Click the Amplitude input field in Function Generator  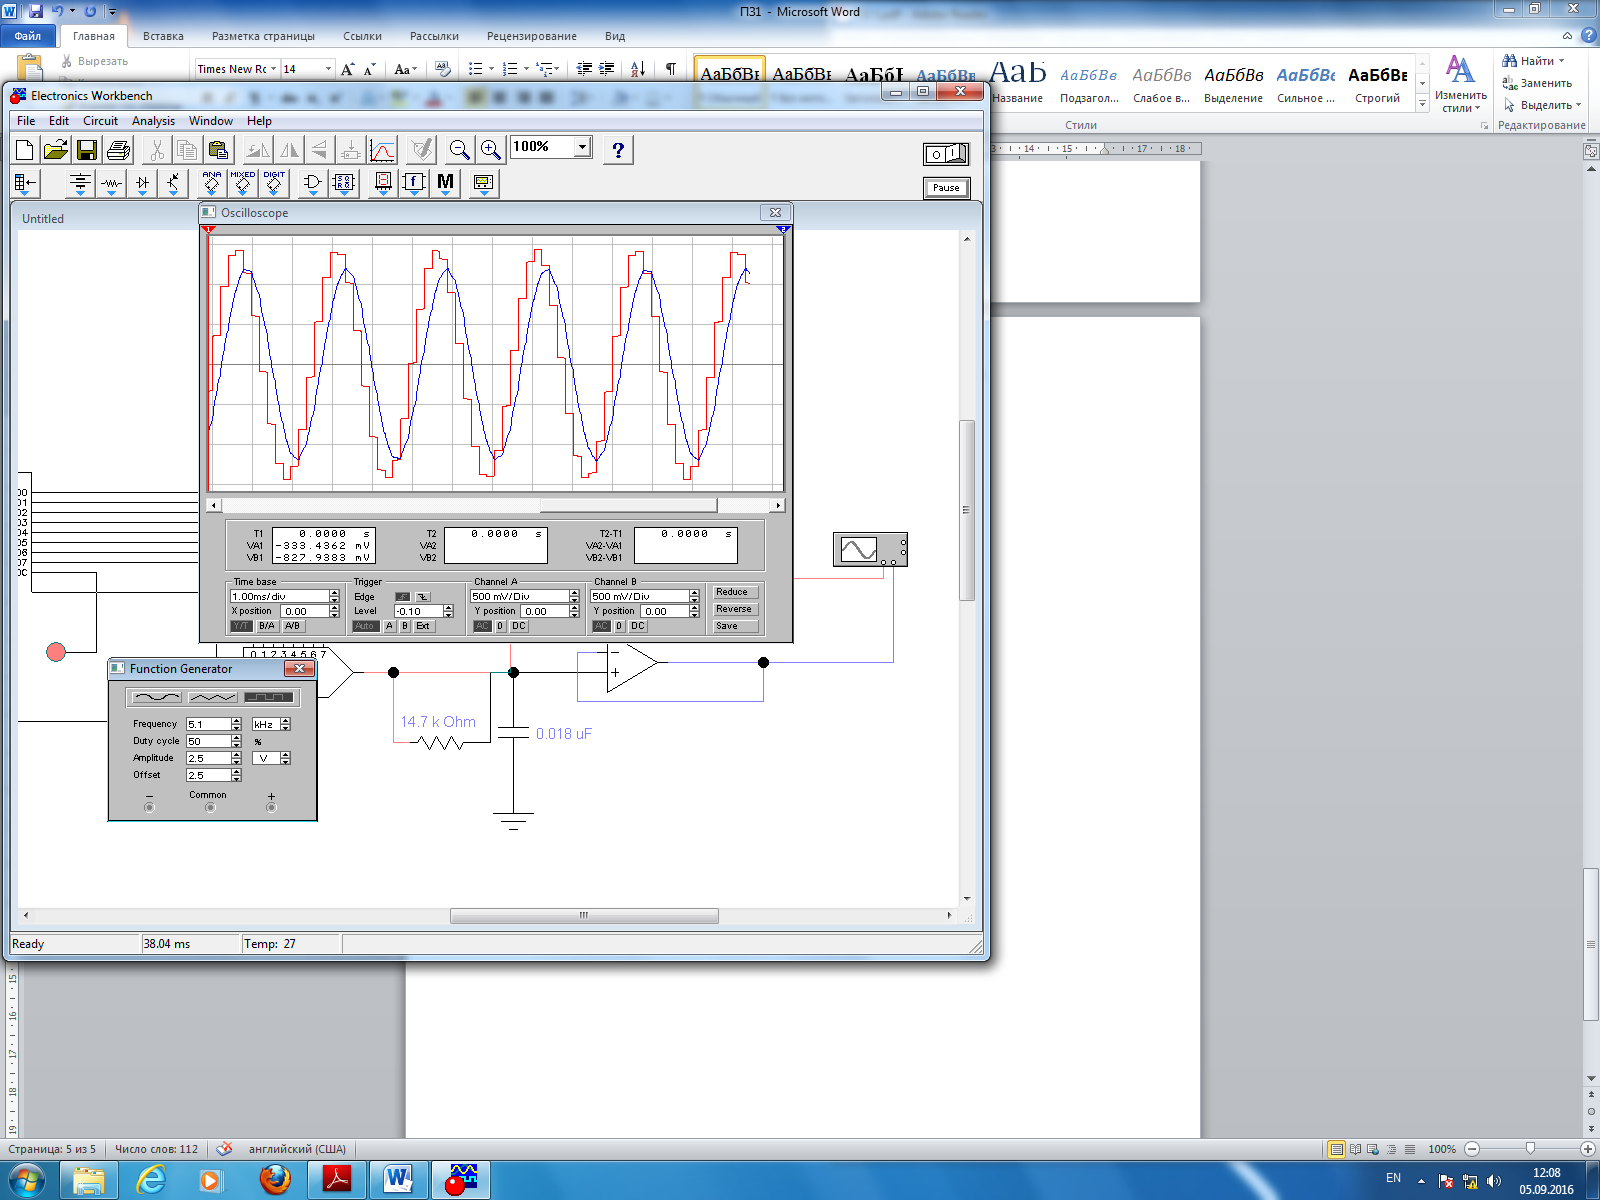coord(208,758)
